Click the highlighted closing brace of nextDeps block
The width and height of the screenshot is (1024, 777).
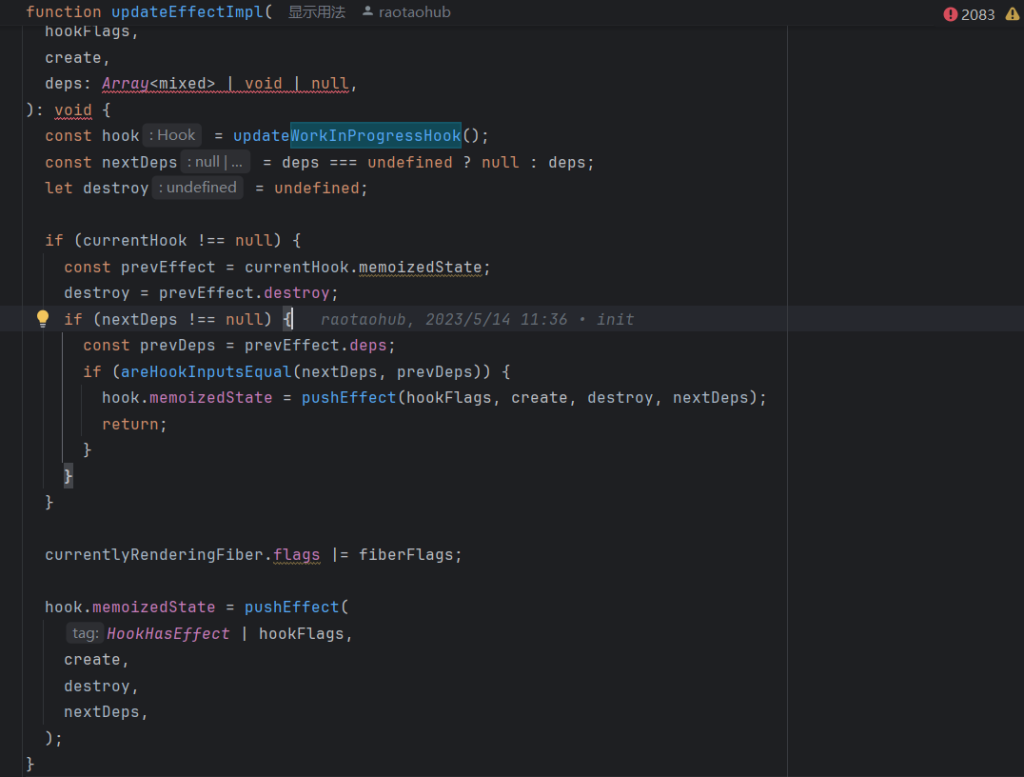(68, 476)
